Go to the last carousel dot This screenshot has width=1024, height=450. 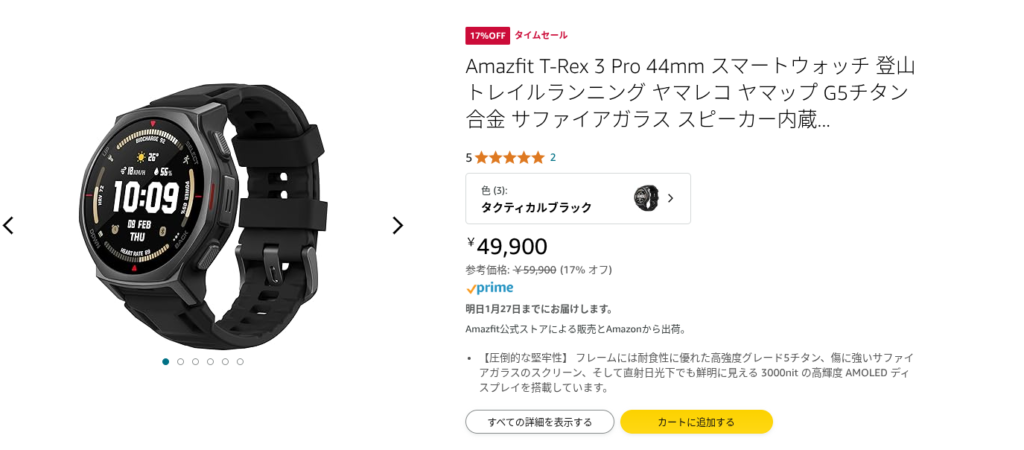(x=240, y=361)
